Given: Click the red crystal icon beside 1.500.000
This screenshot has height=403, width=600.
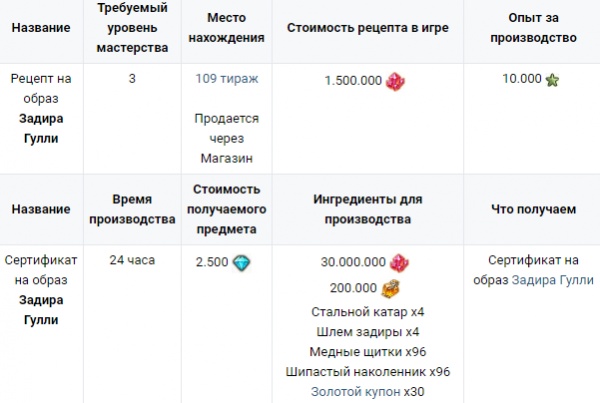Looking at the screenshot, I should pos(395,81).
